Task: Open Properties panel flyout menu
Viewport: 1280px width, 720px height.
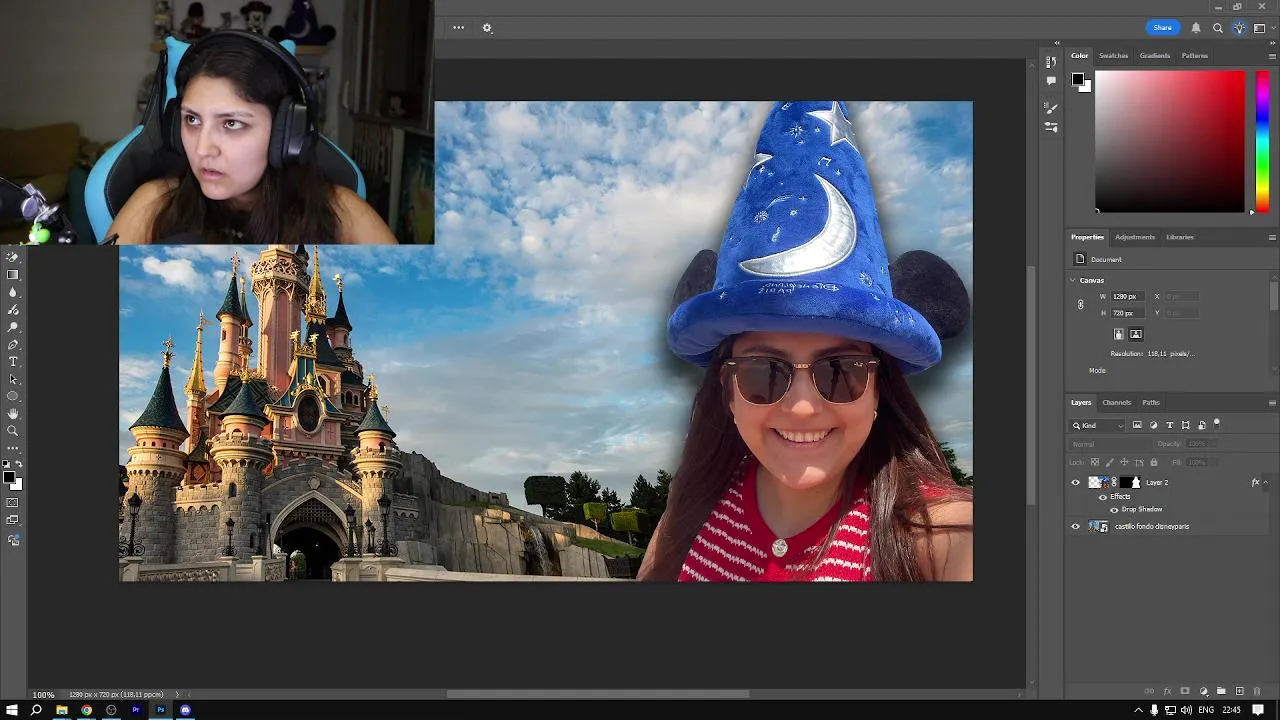Action: (x=1272, y=237)
